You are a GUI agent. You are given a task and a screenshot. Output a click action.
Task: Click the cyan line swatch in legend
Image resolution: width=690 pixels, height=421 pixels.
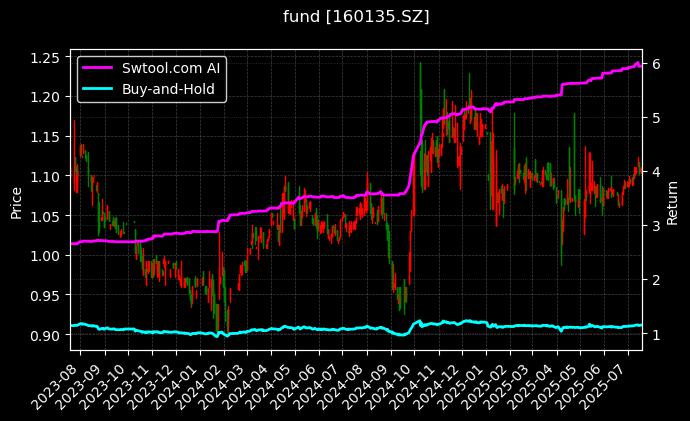tap(102, 89)
